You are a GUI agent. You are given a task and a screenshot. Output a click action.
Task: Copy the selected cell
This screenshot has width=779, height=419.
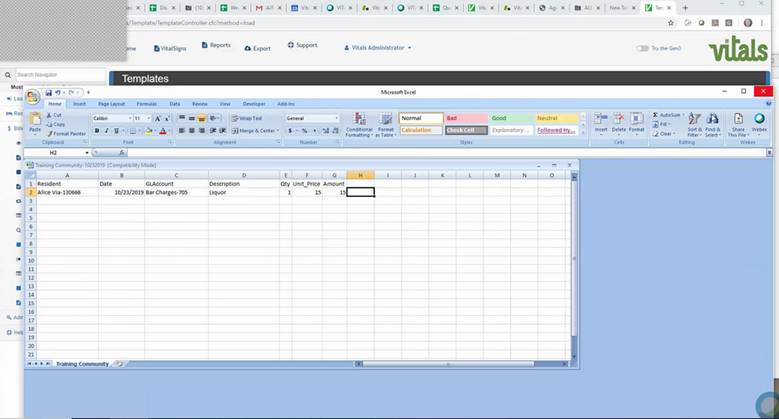[x=56, y=124]
